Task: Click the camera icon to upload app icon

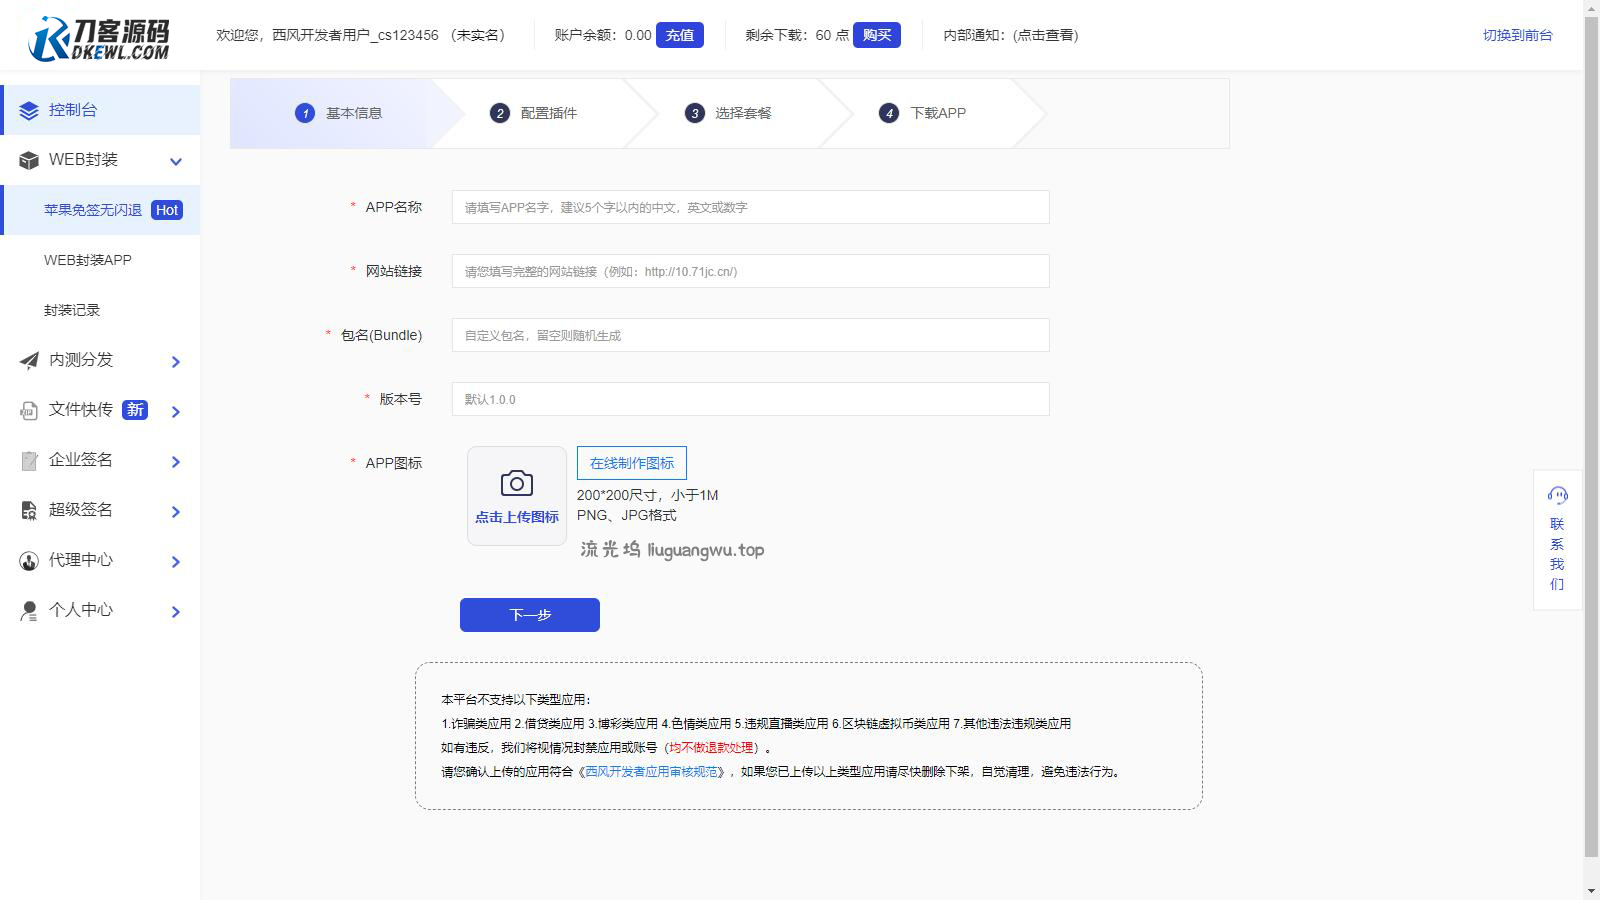Action: [x=516, y=485]
